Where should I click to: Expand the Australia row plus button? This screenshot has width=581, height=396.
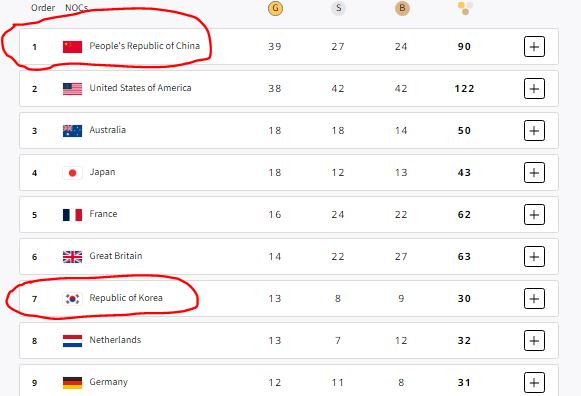[534, 130]
